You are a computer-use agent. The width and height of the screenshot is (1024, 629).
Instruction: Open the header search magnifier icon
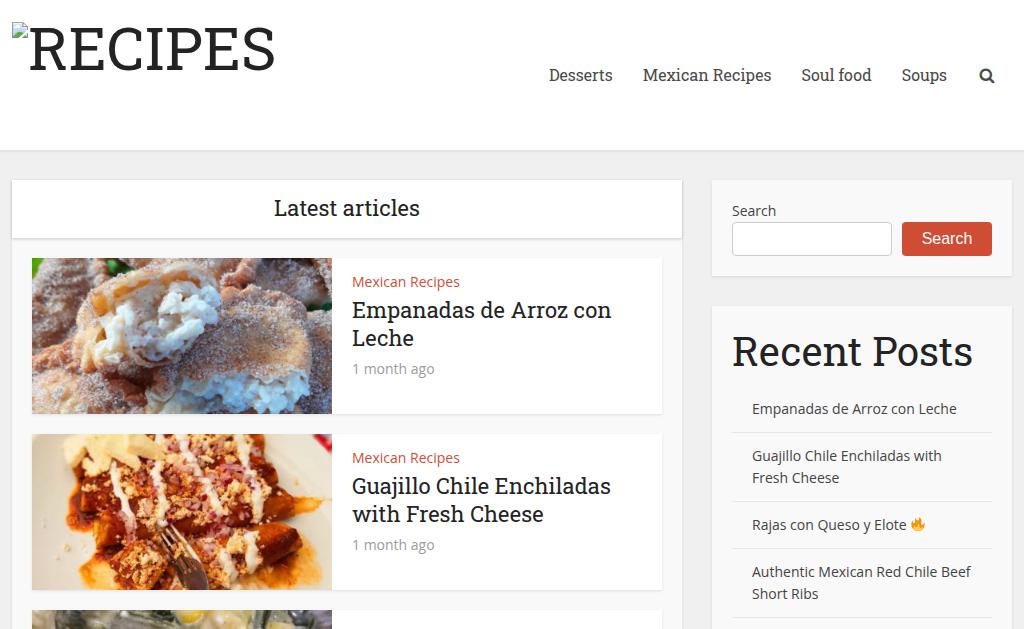tap(986, 76)
